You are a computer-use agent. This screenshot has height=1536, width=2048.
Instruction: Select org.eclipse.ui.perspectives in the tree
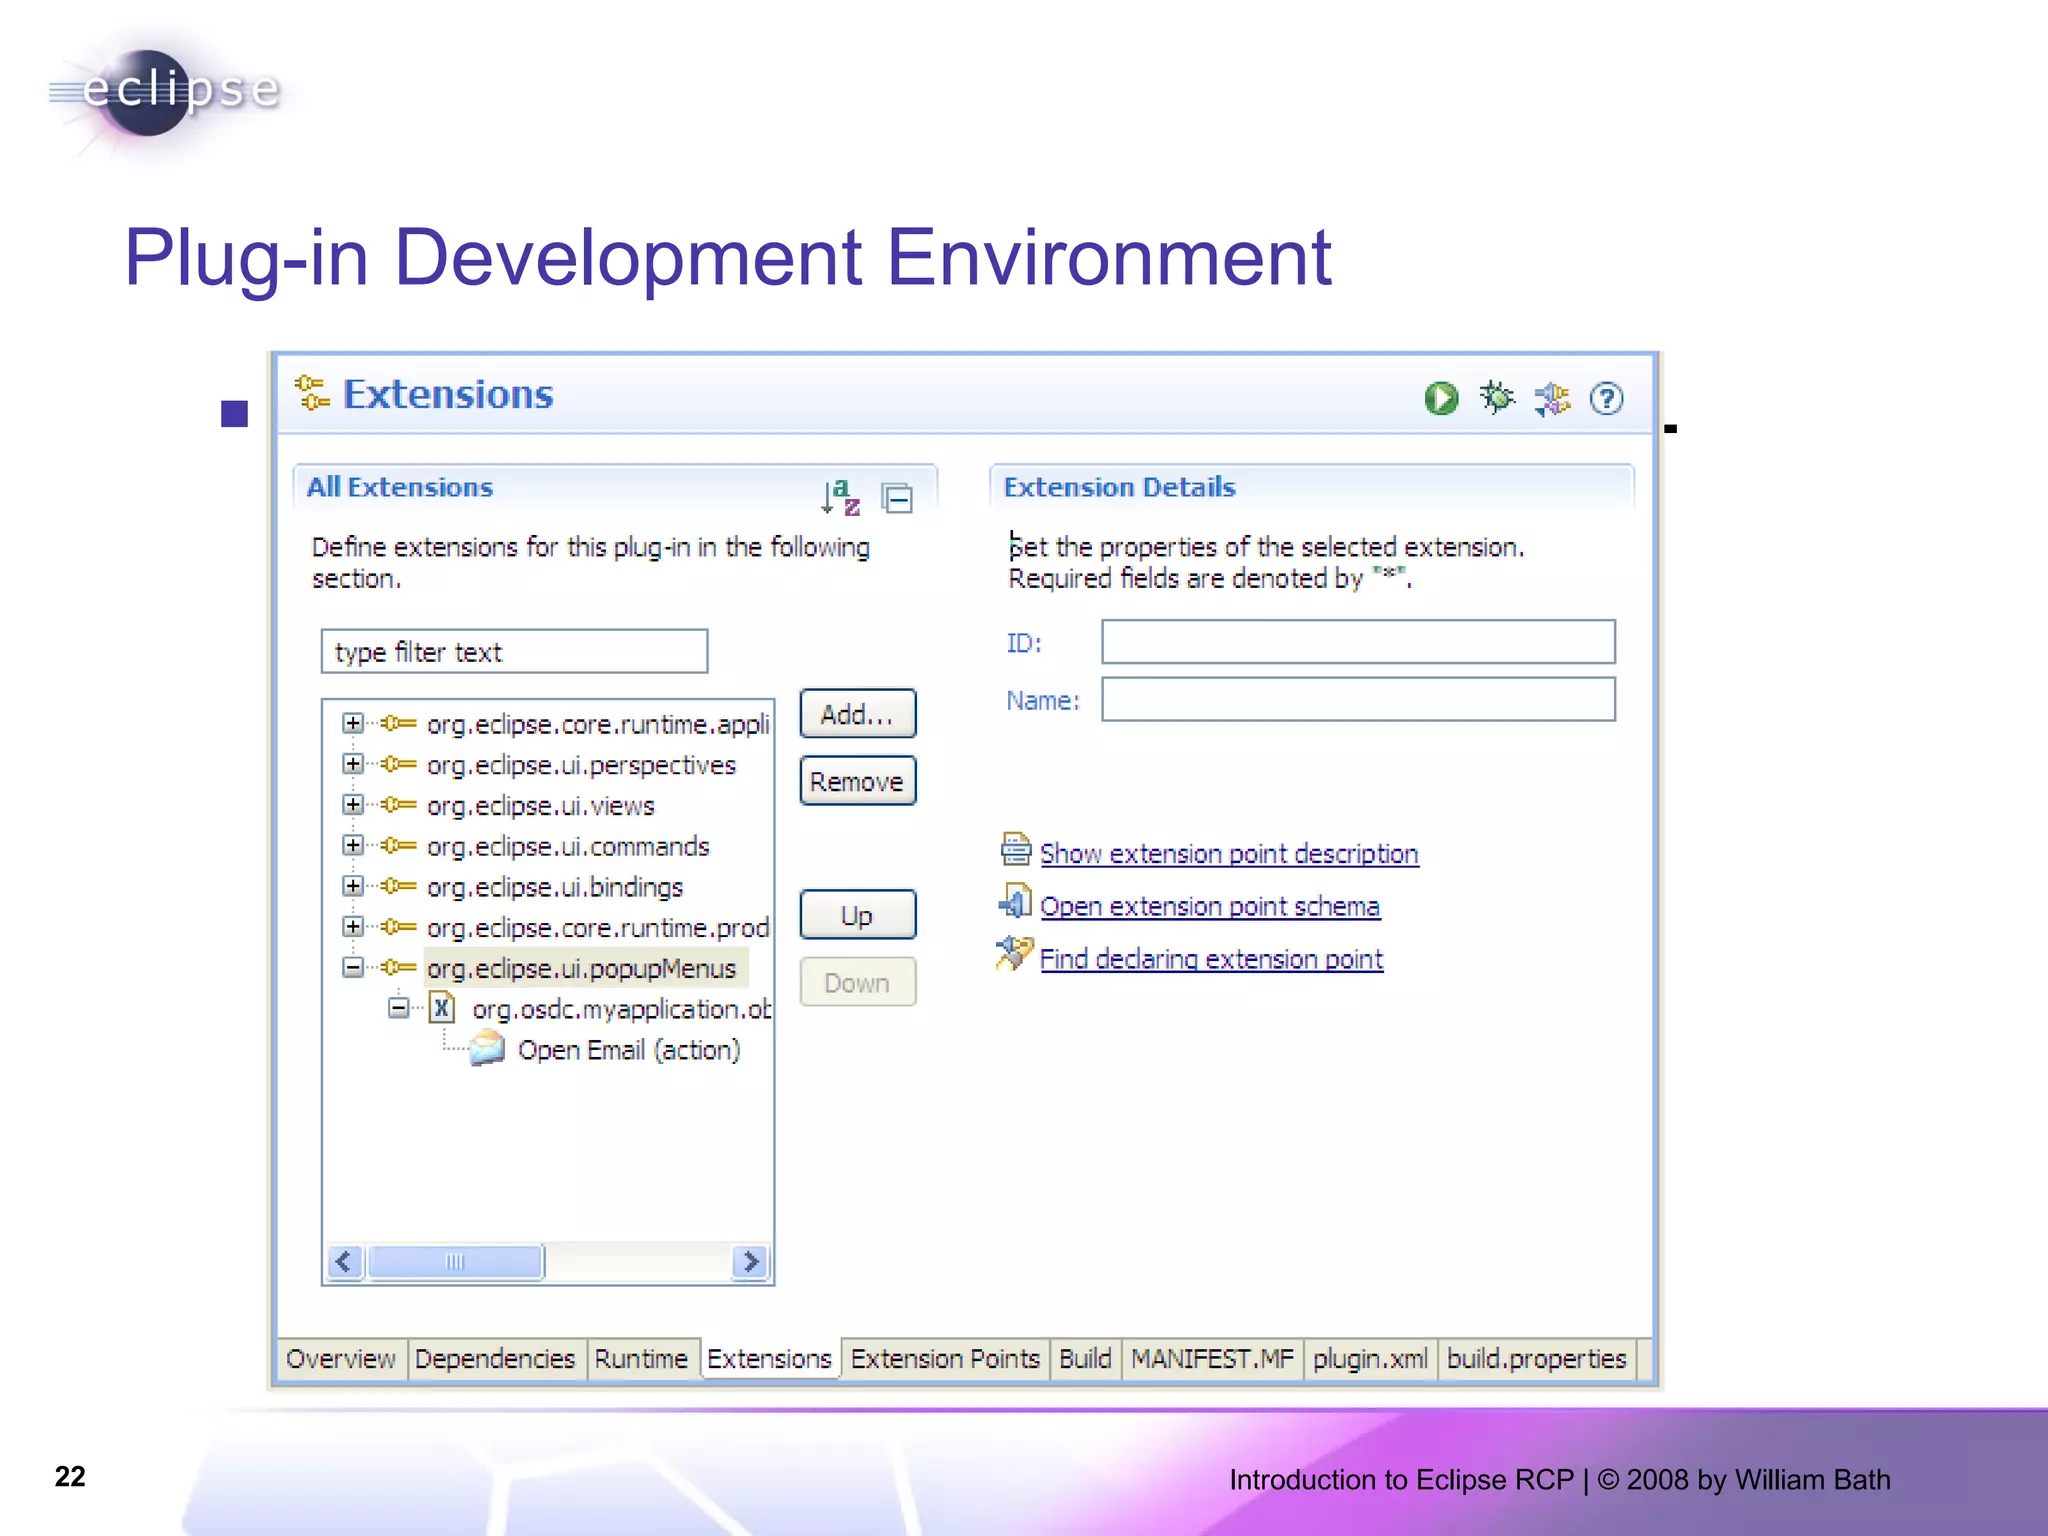[581, 765]
